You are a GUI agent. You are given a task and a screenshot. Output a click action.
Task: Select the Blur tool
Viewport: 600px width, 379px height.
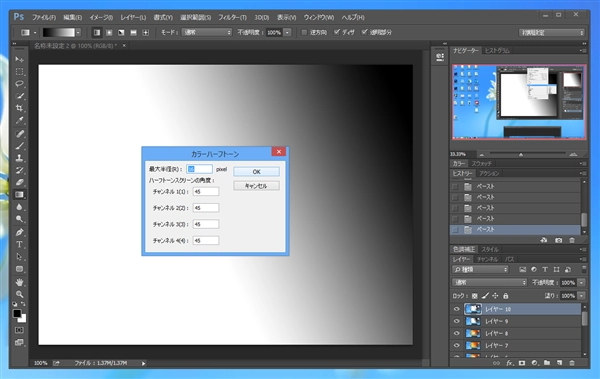pos(19,207)
